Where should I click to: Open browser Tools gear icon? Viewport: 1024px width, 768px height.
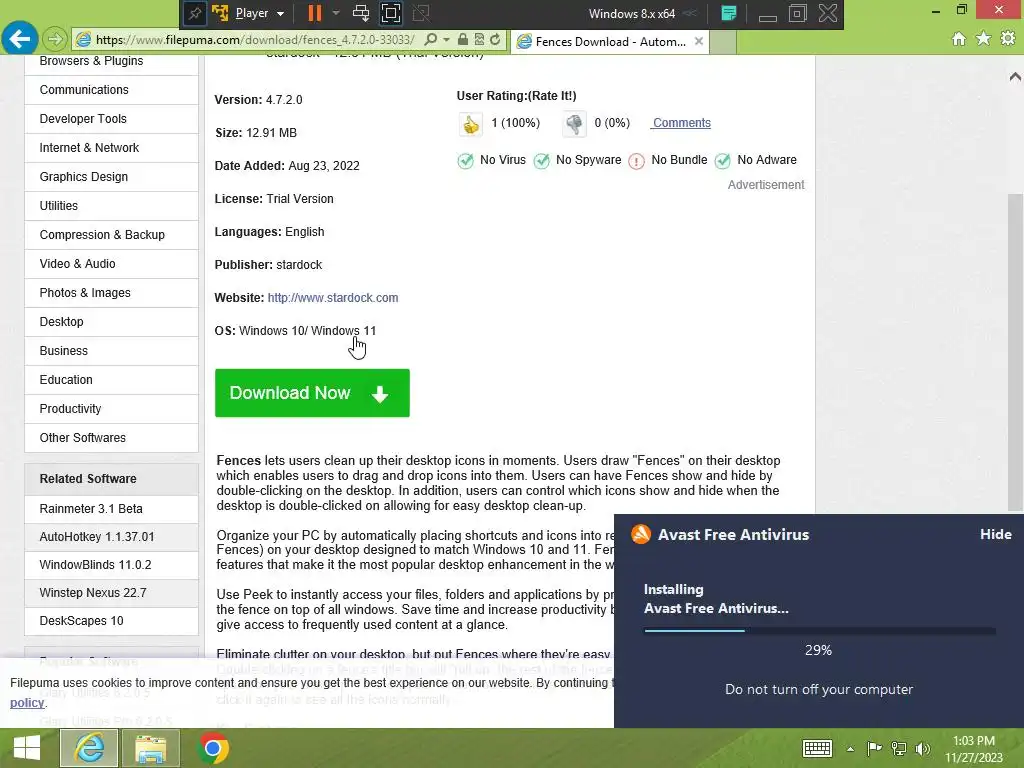(1008, 39)
